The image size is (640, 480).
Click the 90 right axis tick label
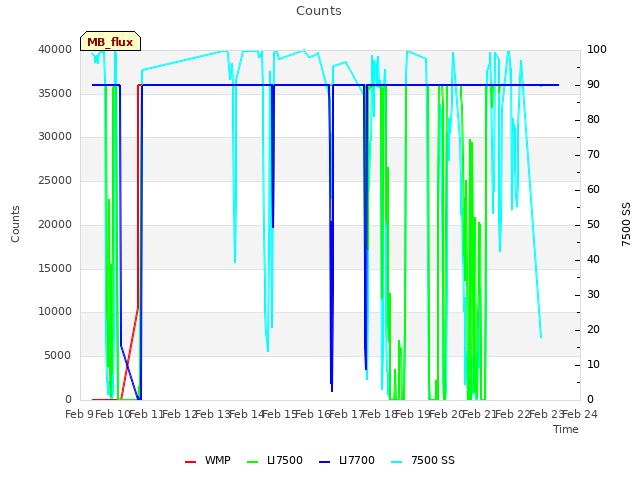pyautogui.click(x=593, y=84)
